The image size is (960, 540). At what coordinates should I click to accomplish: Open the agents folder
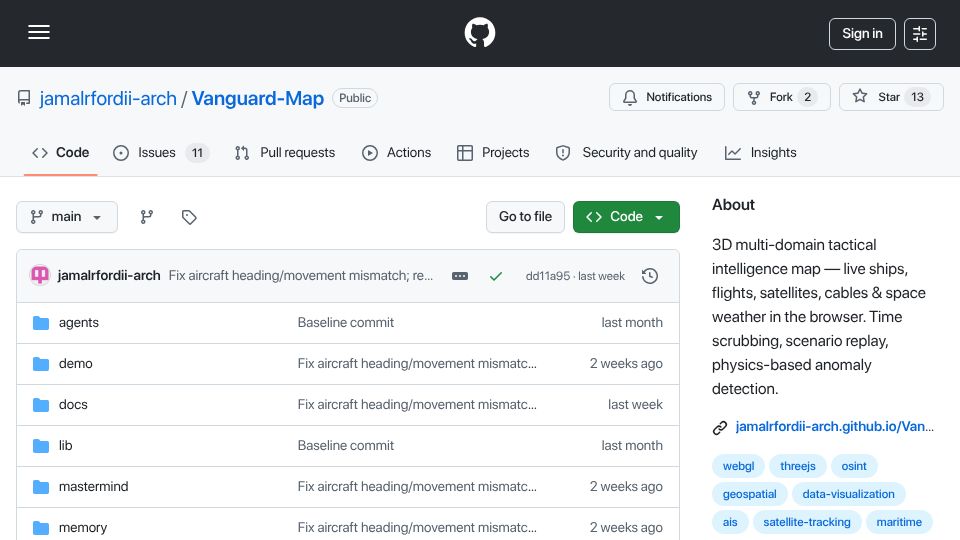tap(78, 323)
